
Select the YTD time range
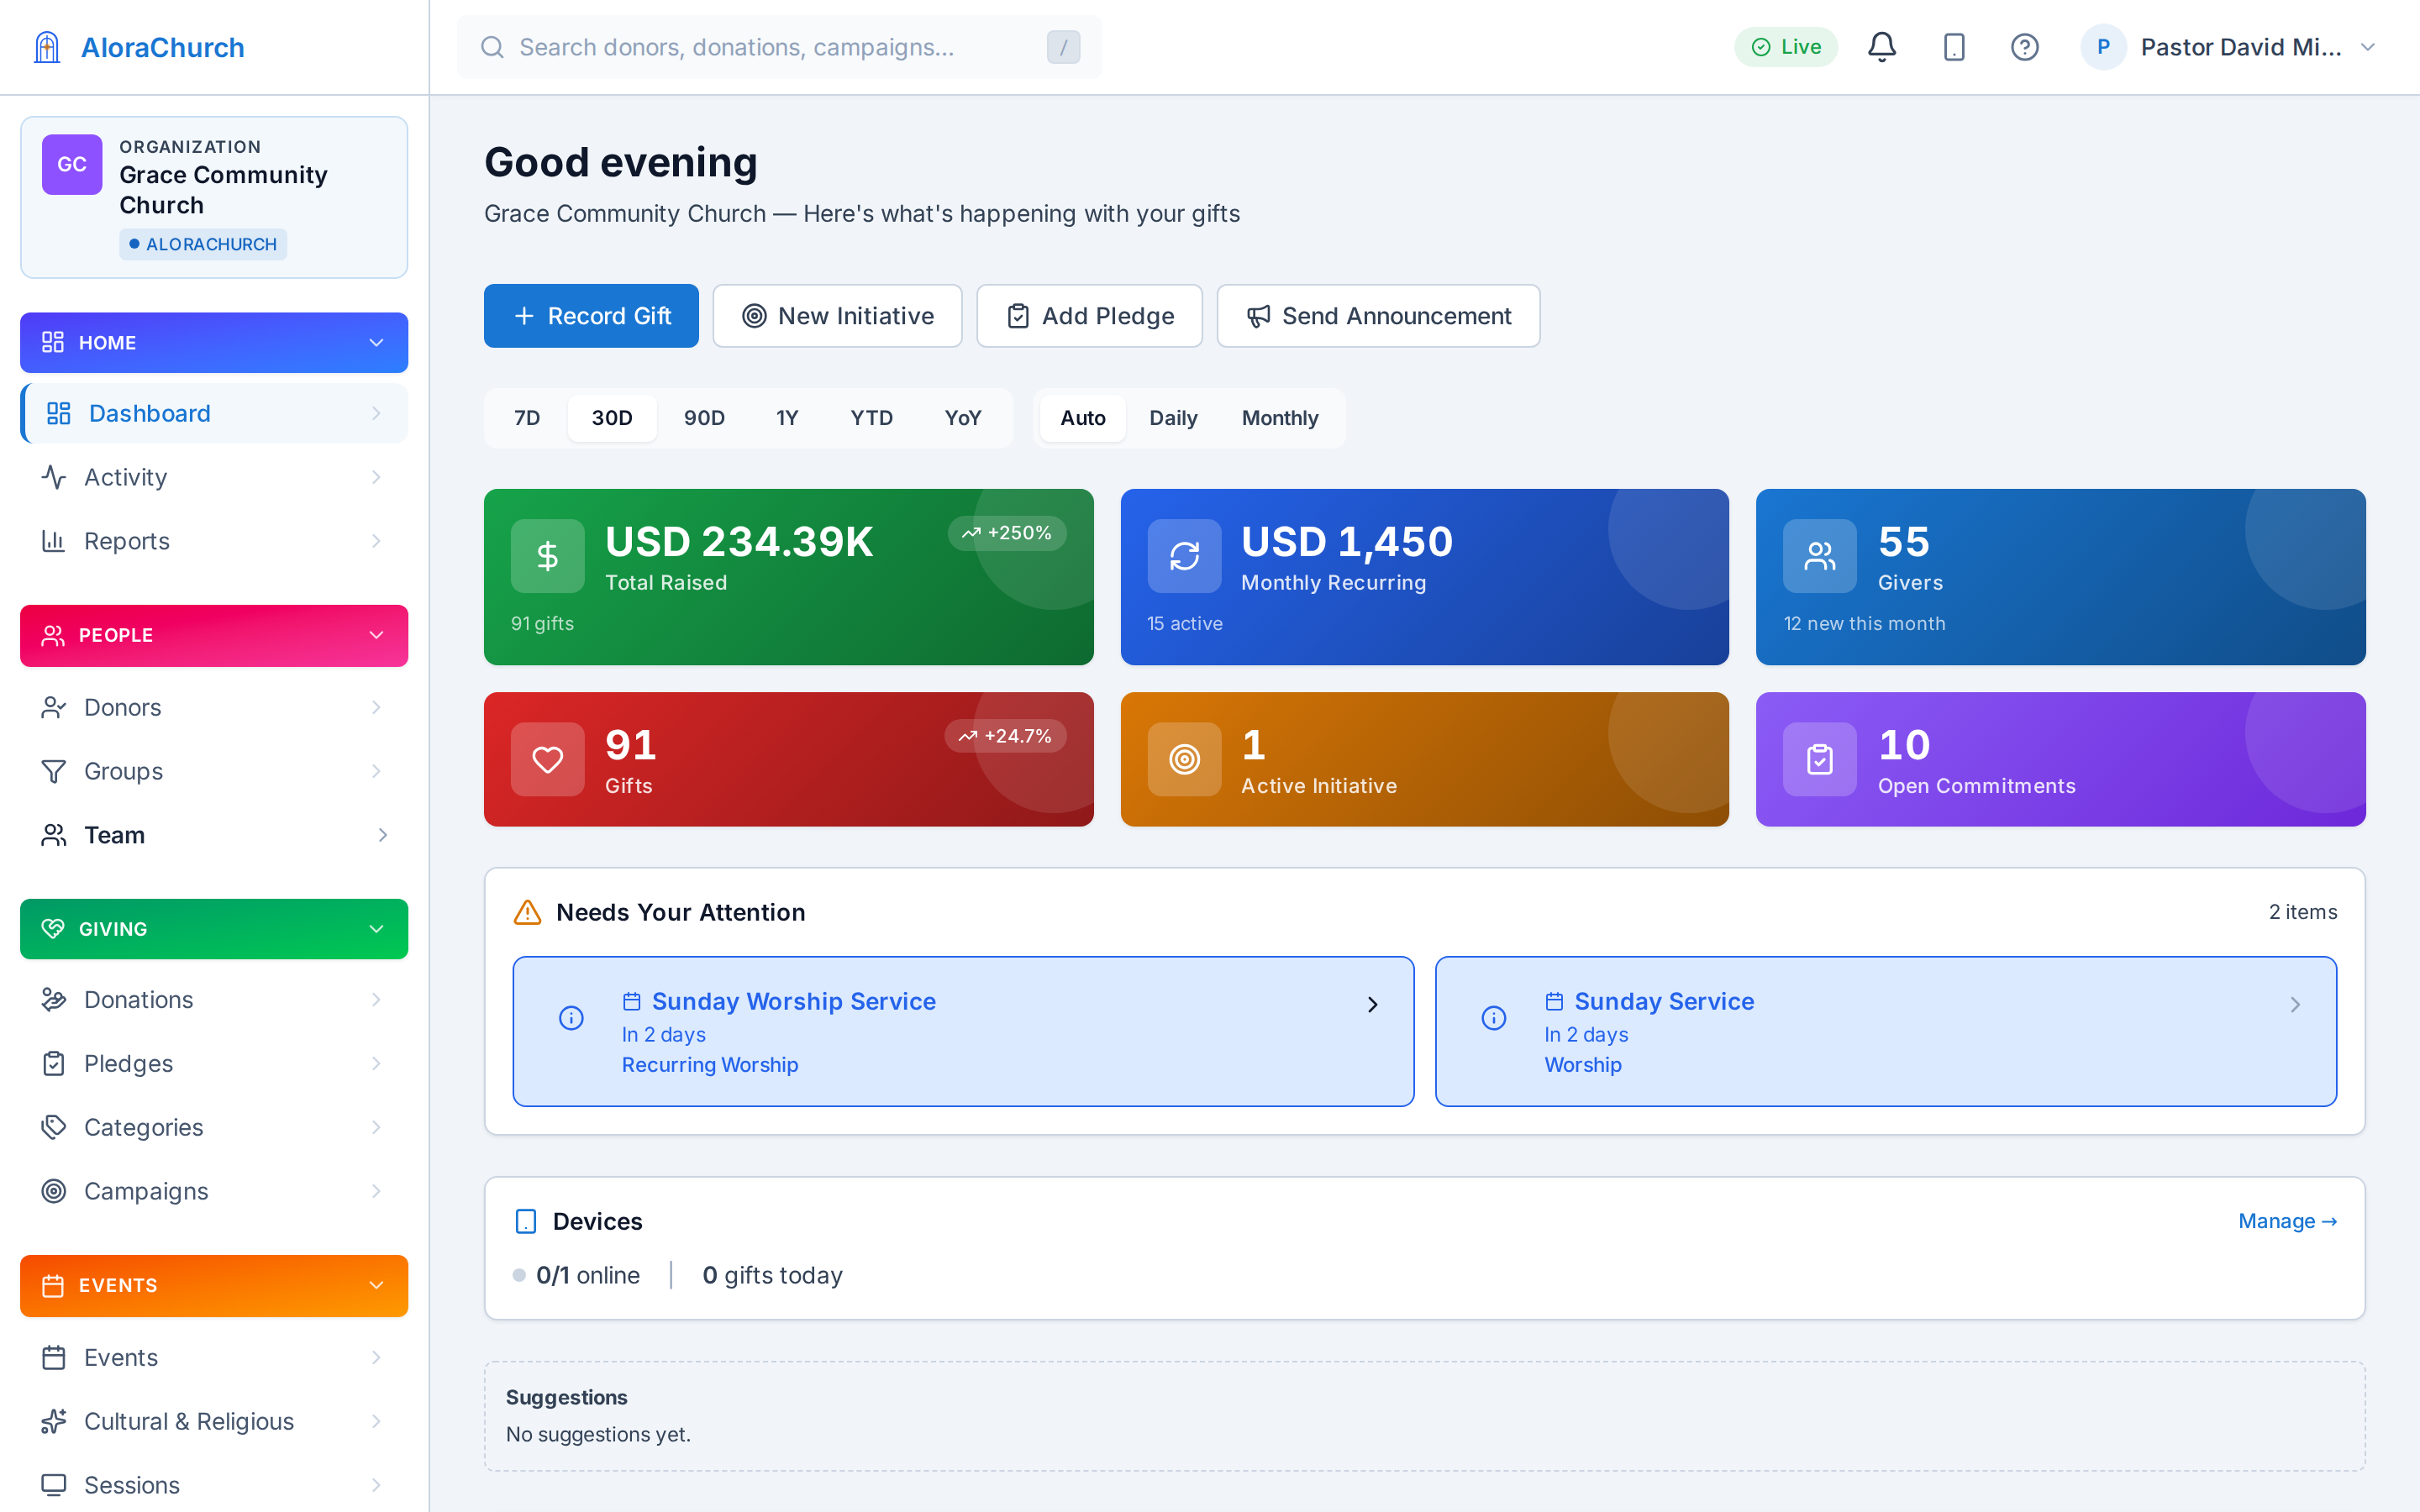871,418
